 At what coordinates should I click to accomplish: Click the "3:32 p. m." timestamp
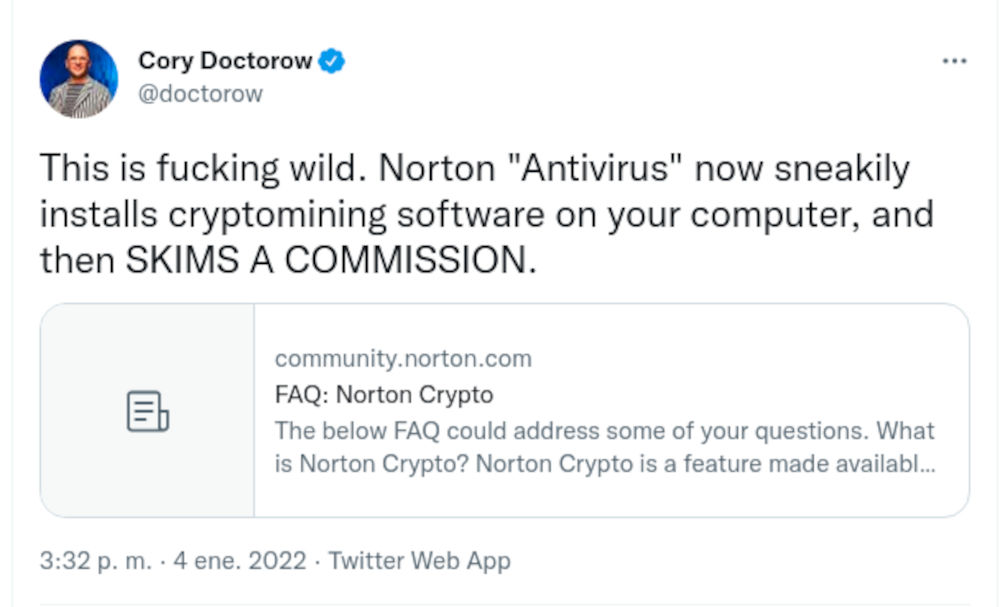(x=94, y=561)
